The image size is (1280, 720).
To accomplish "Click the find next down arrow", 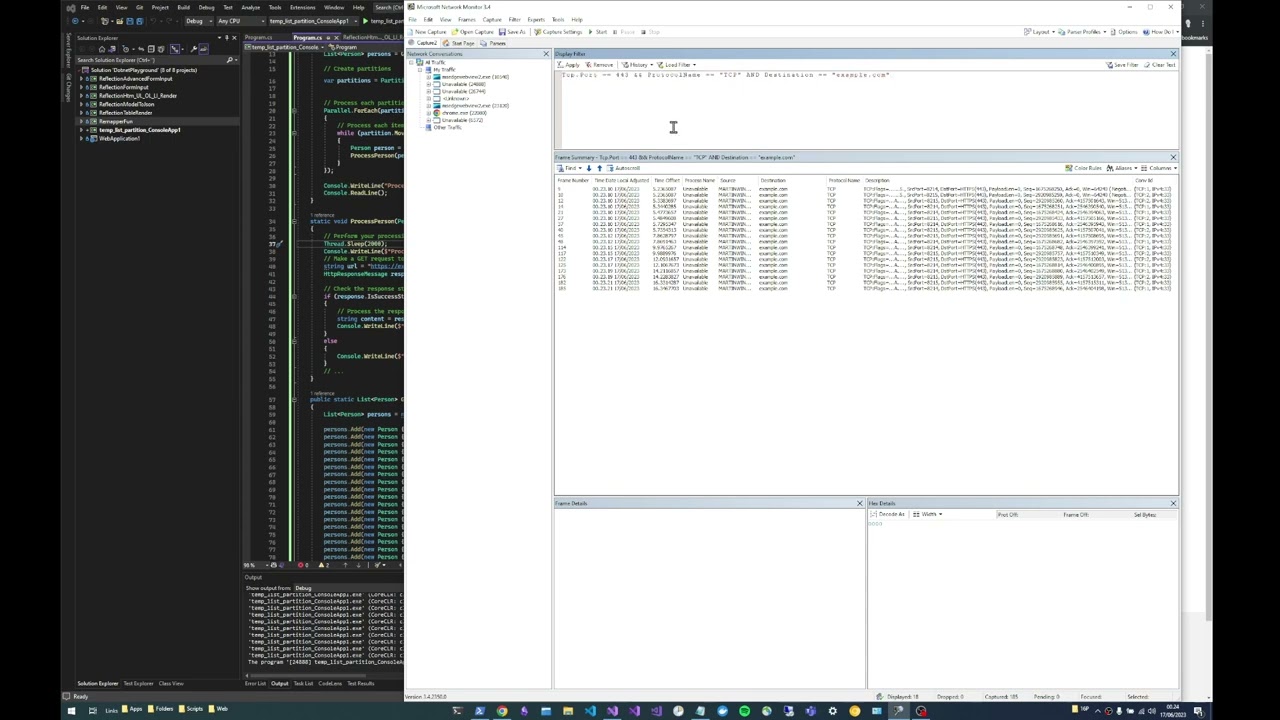I will [589, 168].
